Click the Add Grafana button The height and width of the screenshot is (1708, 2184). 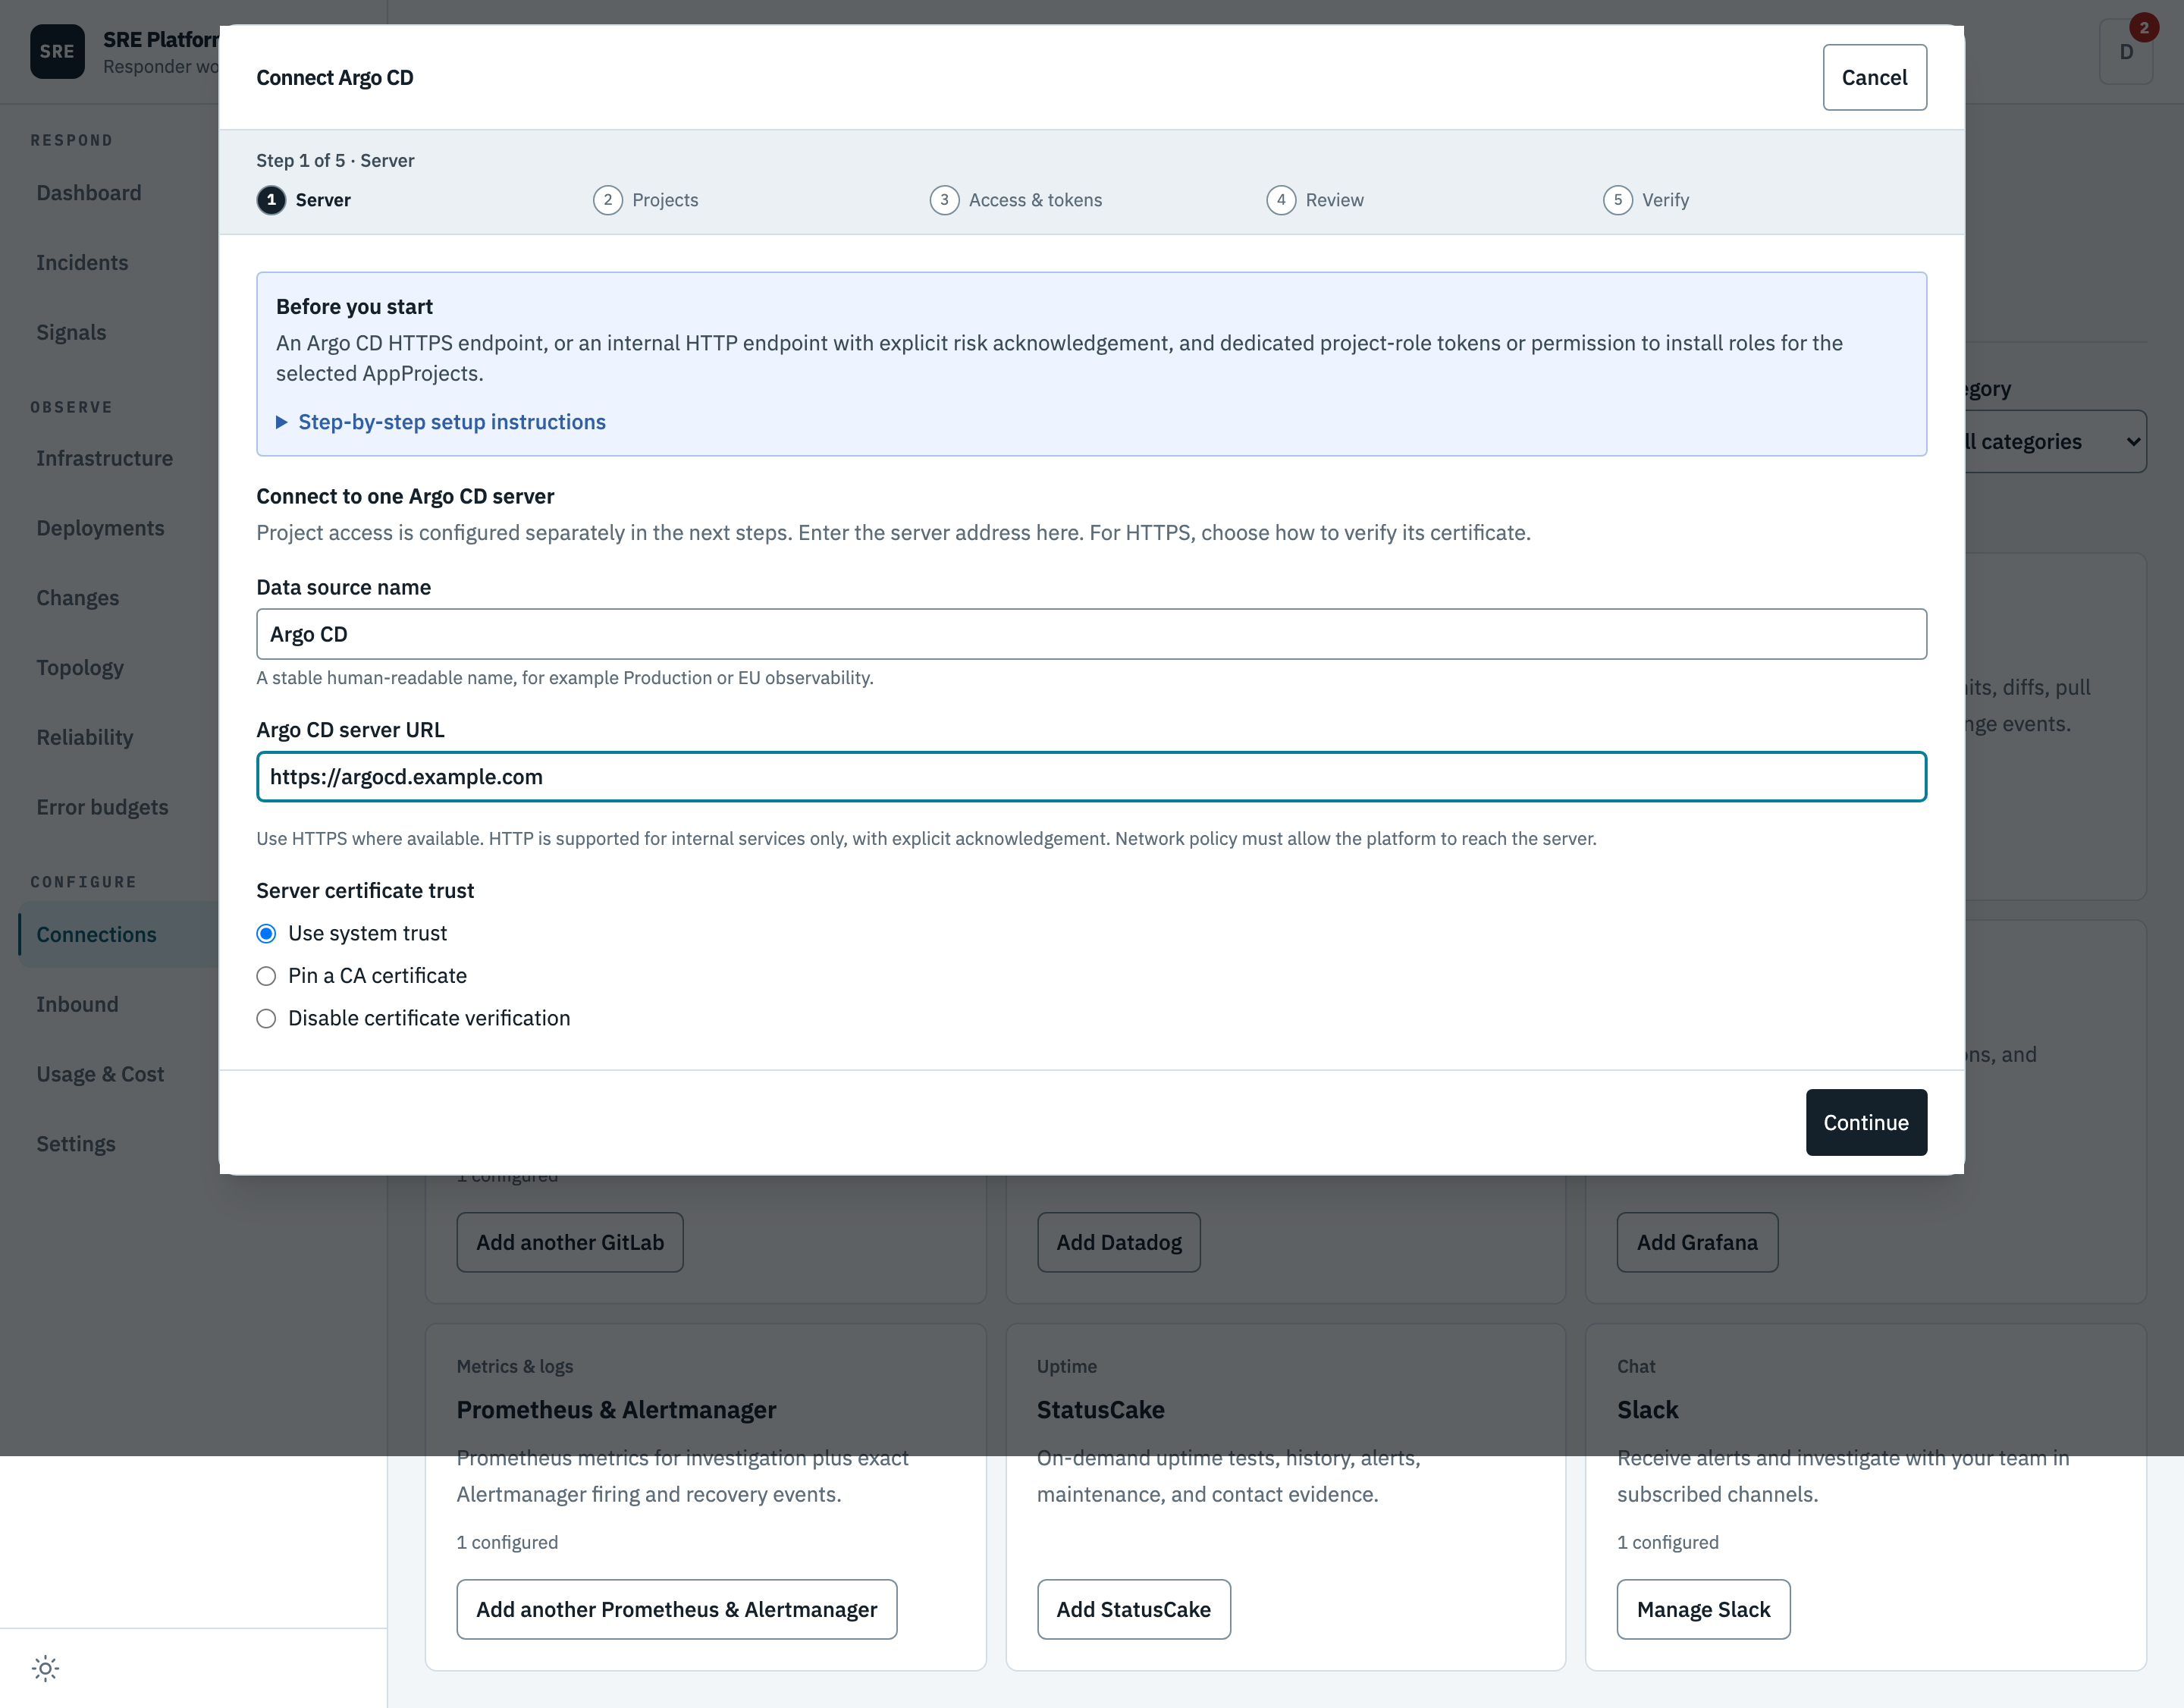coord(1697,1242)
